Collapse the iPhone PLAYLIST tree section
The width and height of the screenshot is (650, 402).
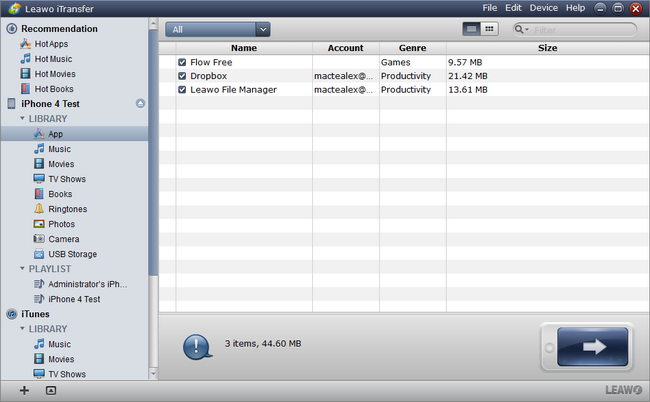point(22,269)
